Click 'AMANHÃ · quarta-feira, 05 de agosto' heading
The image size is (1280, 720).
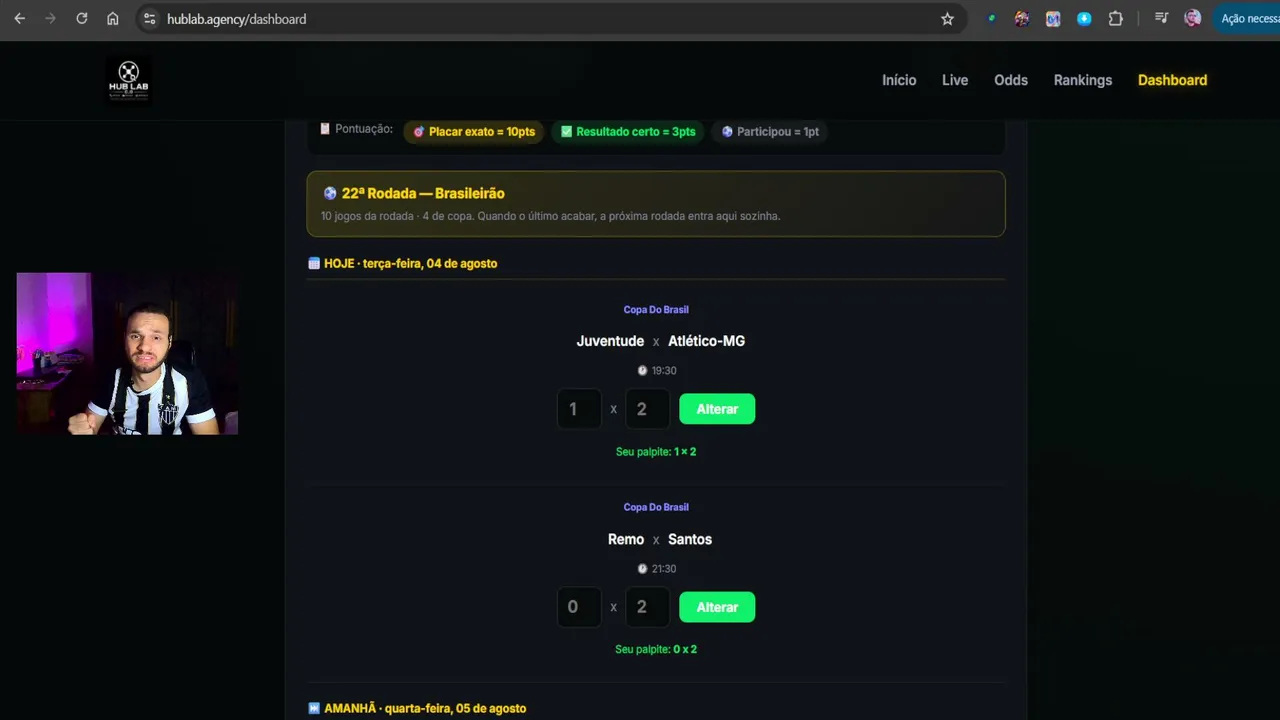(425, 708)
